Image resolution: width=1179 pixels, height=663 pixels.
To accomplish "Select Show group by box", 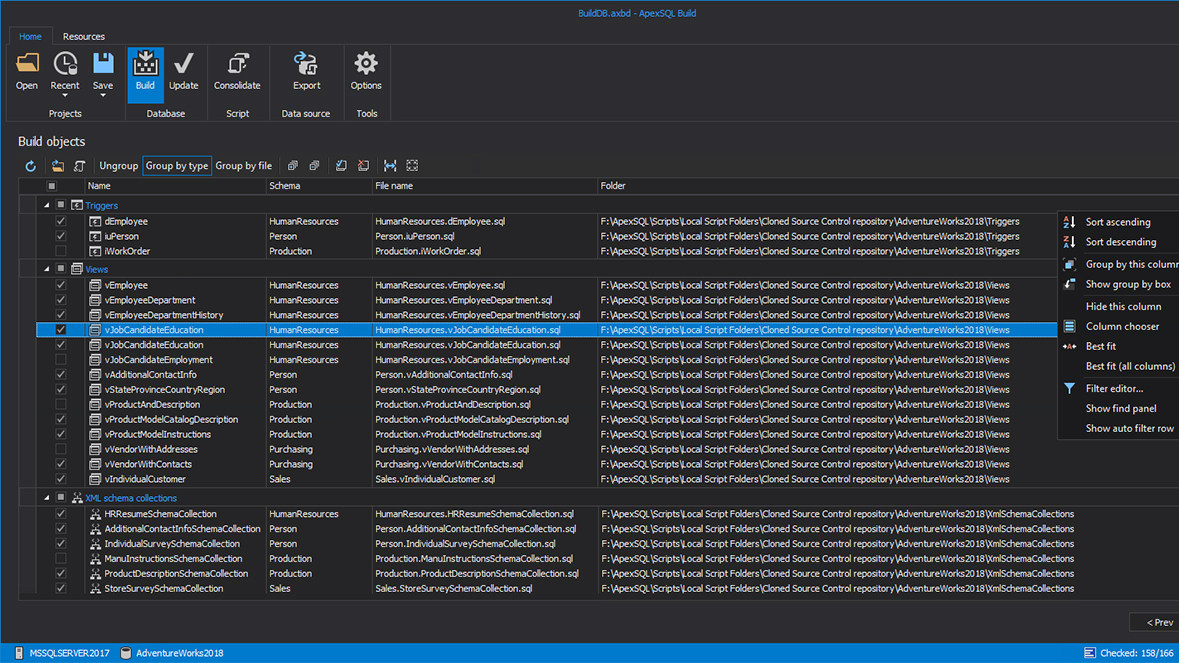I will pyautogui.click(x=1119, y=284).
